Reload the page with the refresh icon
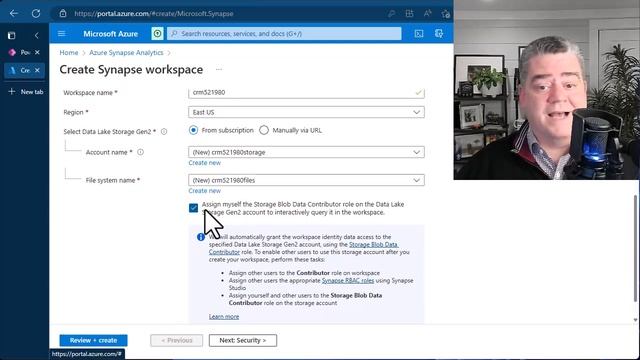This screenshot has height=360, width=640. point(36,13)
